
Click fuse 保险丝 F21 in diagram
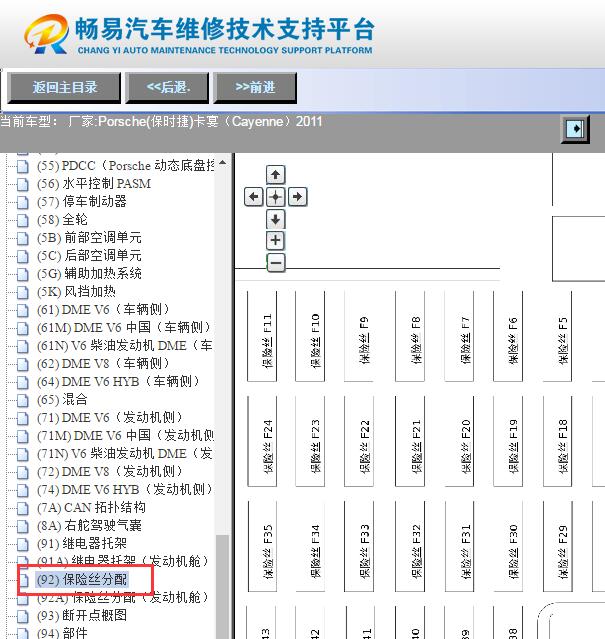click(x=410, y=441)
